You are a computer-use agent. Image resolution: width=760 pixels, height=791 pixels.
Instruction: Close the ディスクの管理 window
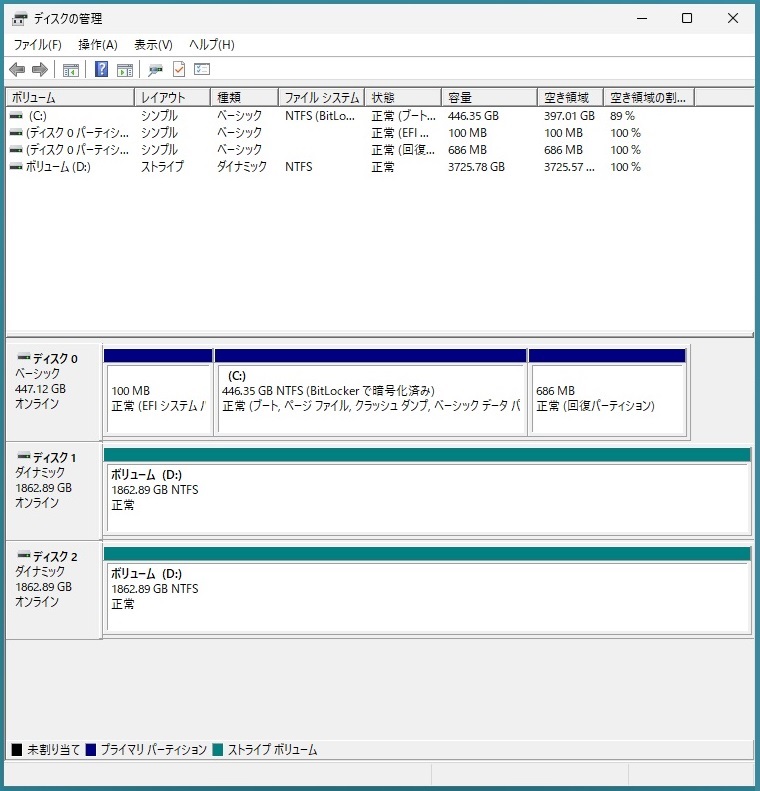(733, 18)
